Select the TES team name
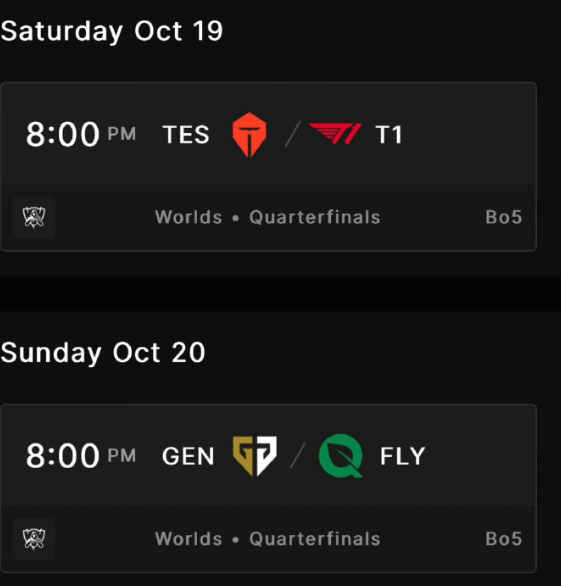This screenshot has width=561, height=586. click(x=186, y=135)
